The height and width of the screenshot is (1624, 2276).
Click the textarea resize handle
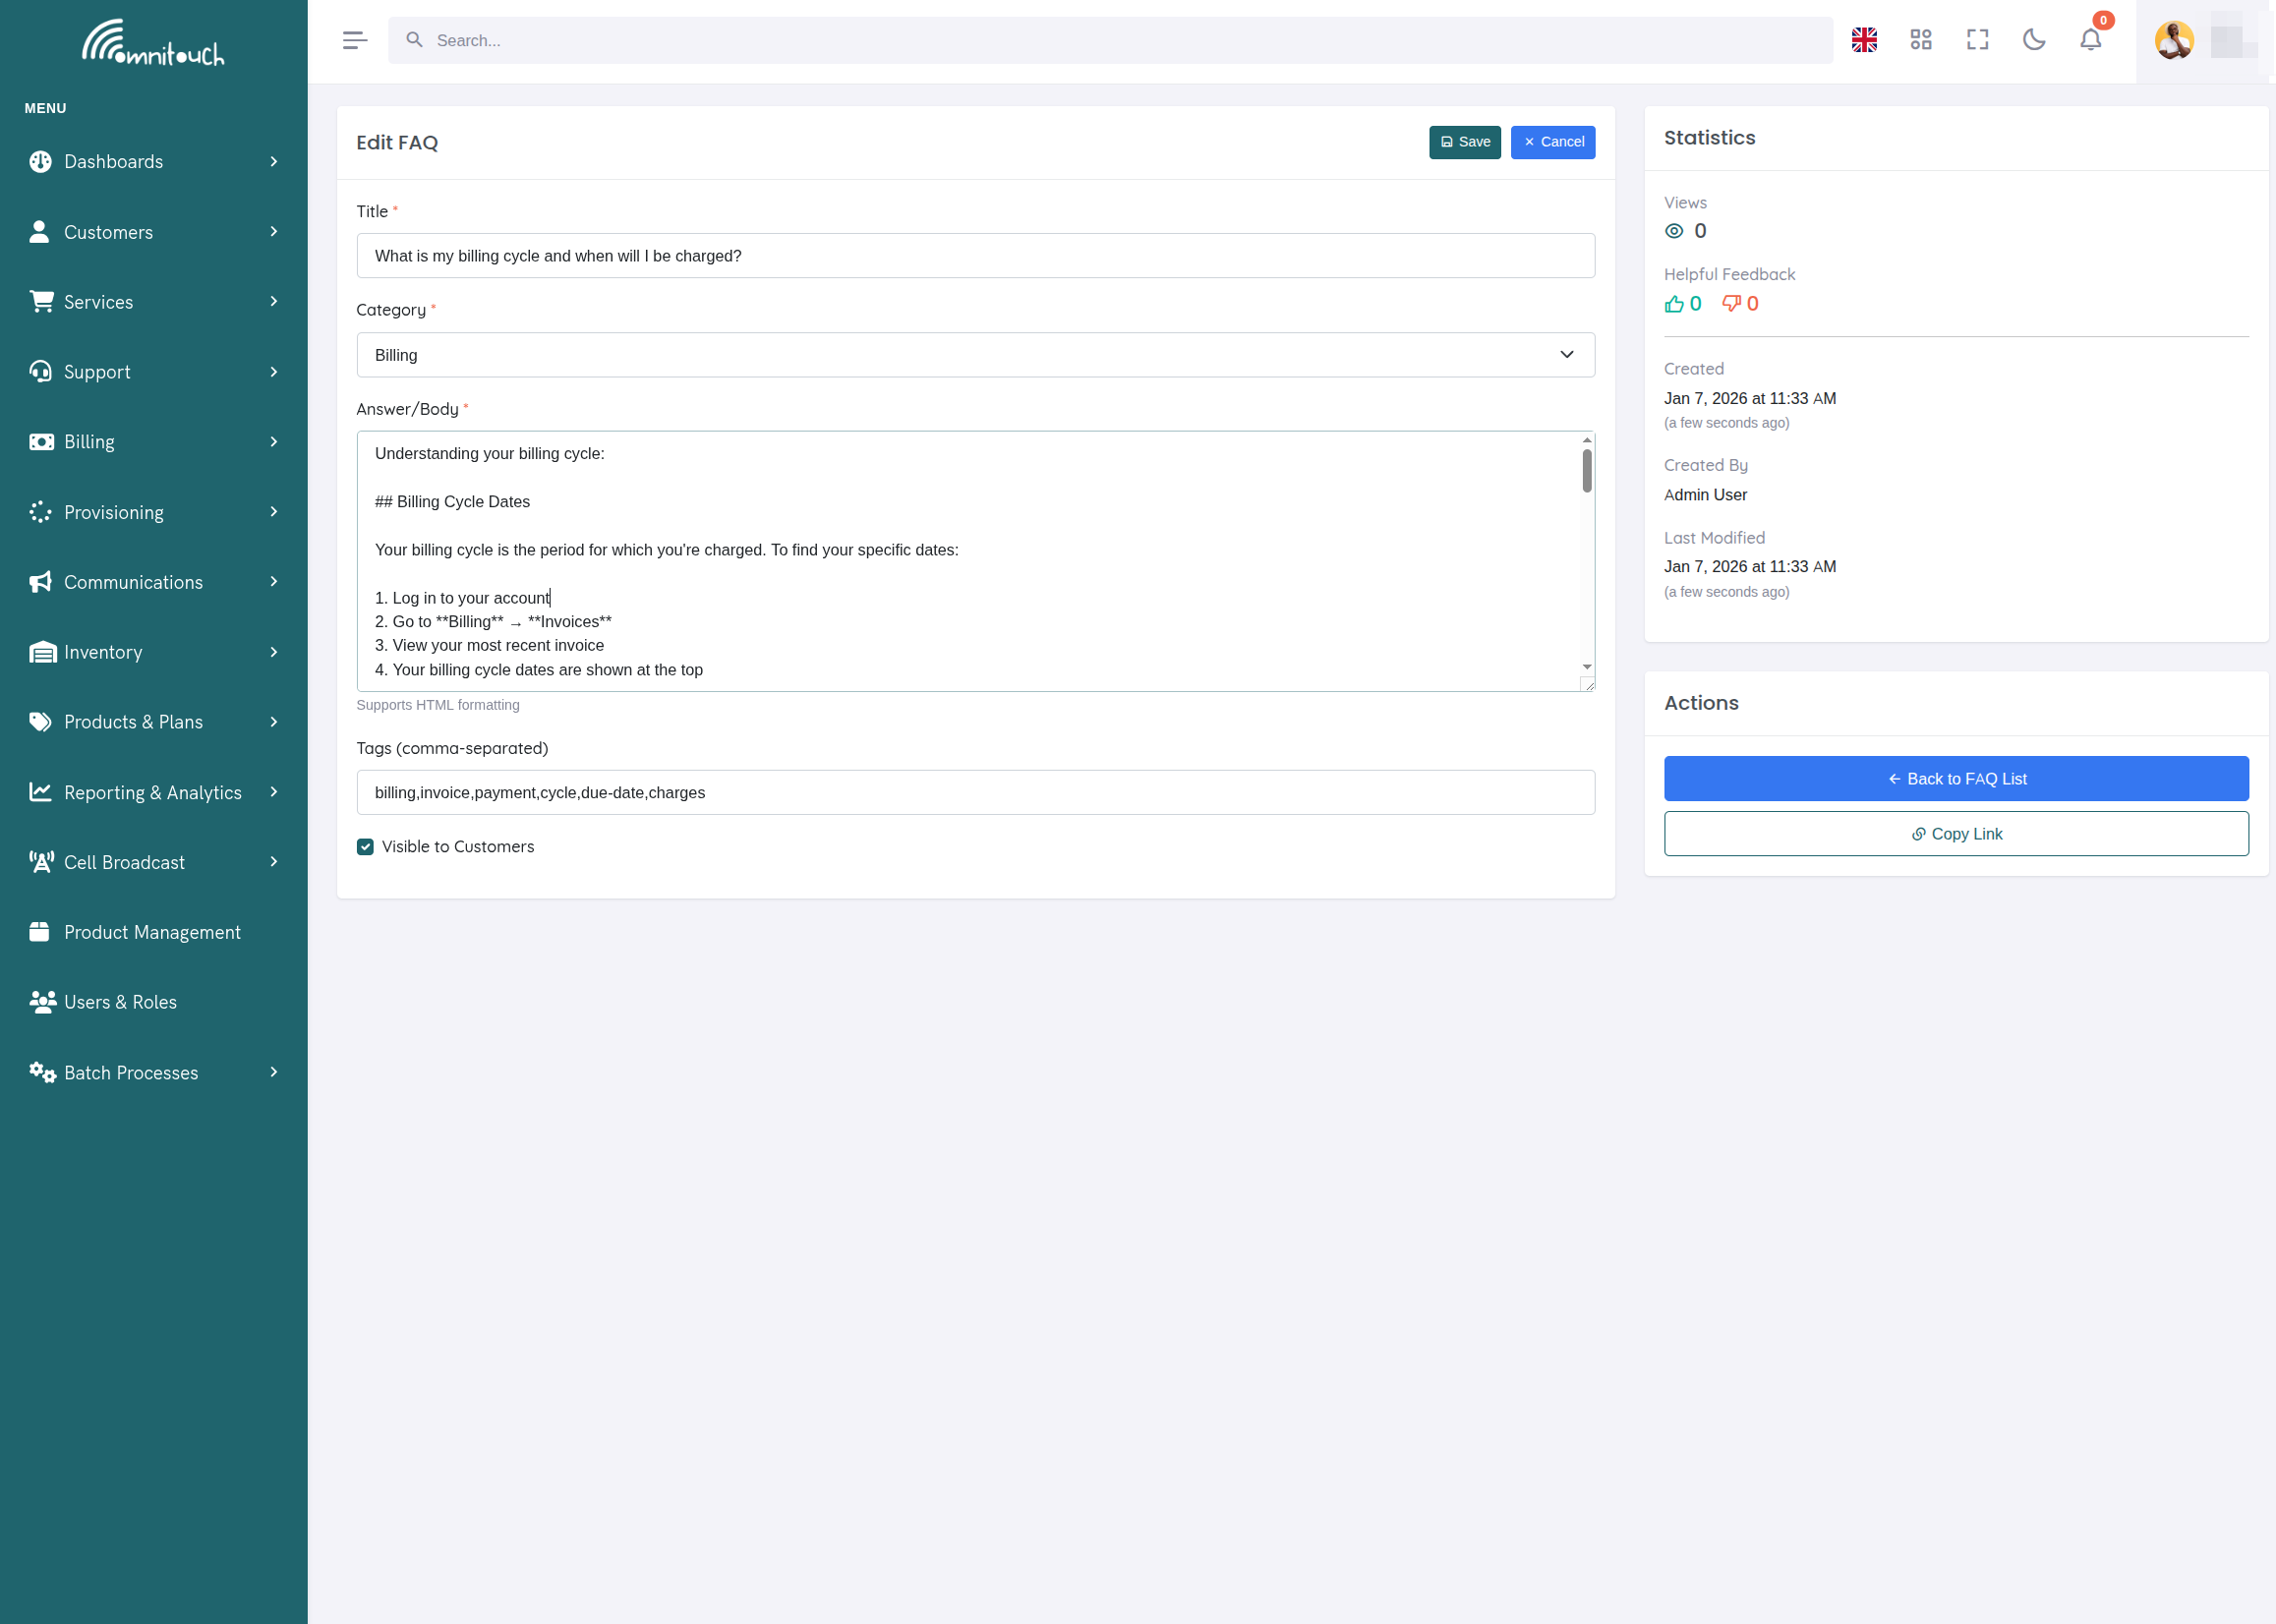[1588, 684]
